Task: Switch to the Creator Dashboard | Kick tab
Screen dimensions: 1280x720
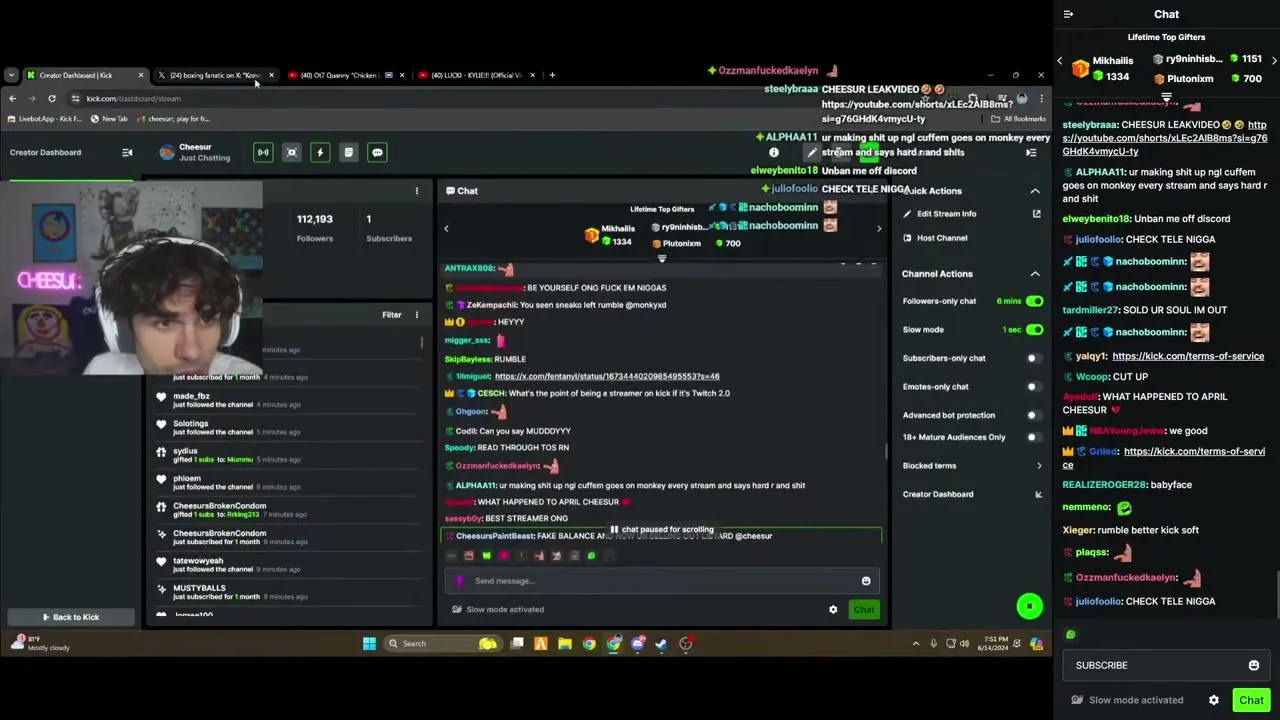Action: click(84, 75)
